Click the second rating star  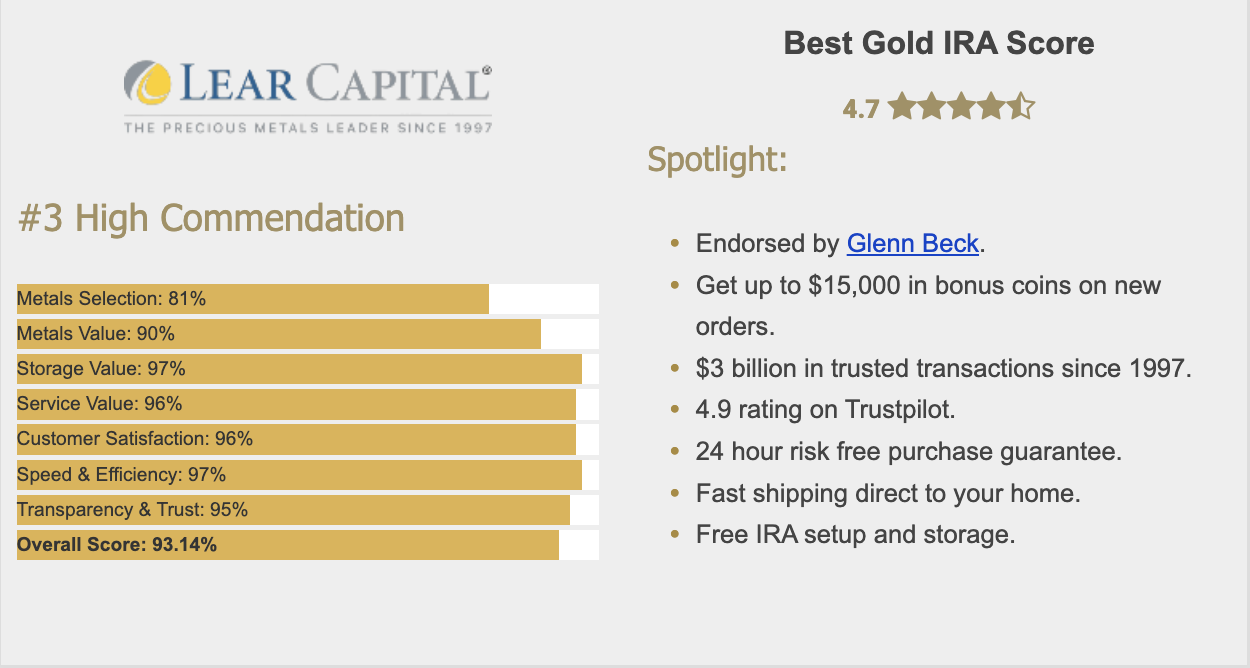pos(932,106)
